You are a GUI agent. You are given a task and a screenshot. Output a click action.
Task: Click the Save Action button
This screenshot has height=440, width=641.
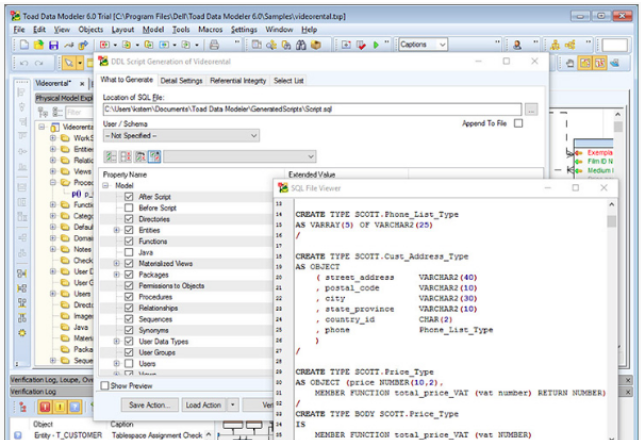click(x=150, y=405)
